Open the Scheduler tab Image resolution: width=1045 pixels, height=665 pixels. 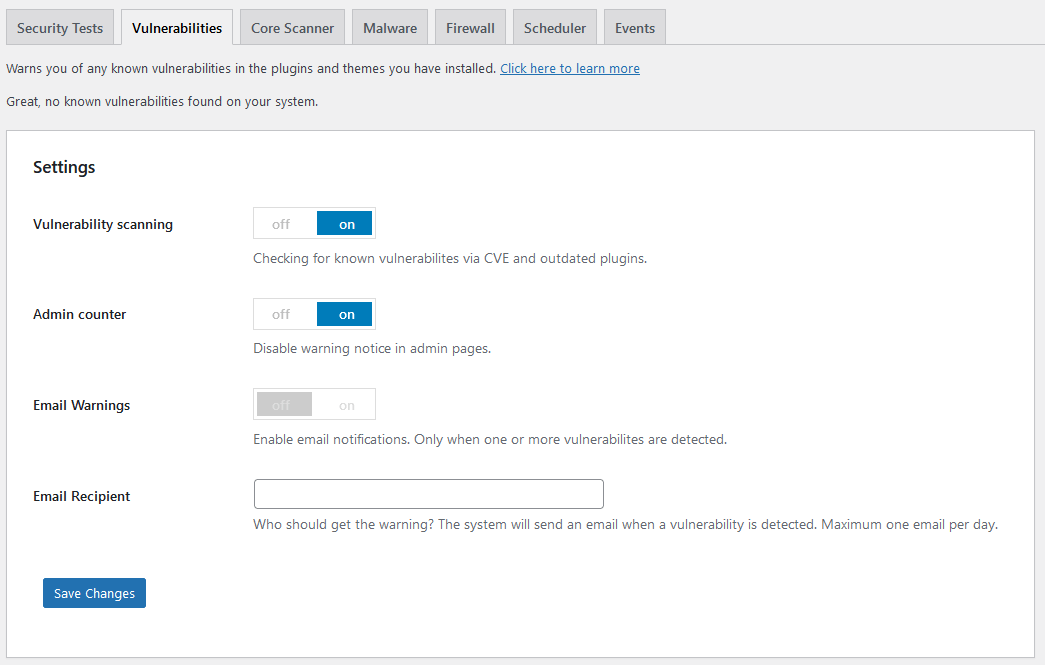click(x=554, y=28)
